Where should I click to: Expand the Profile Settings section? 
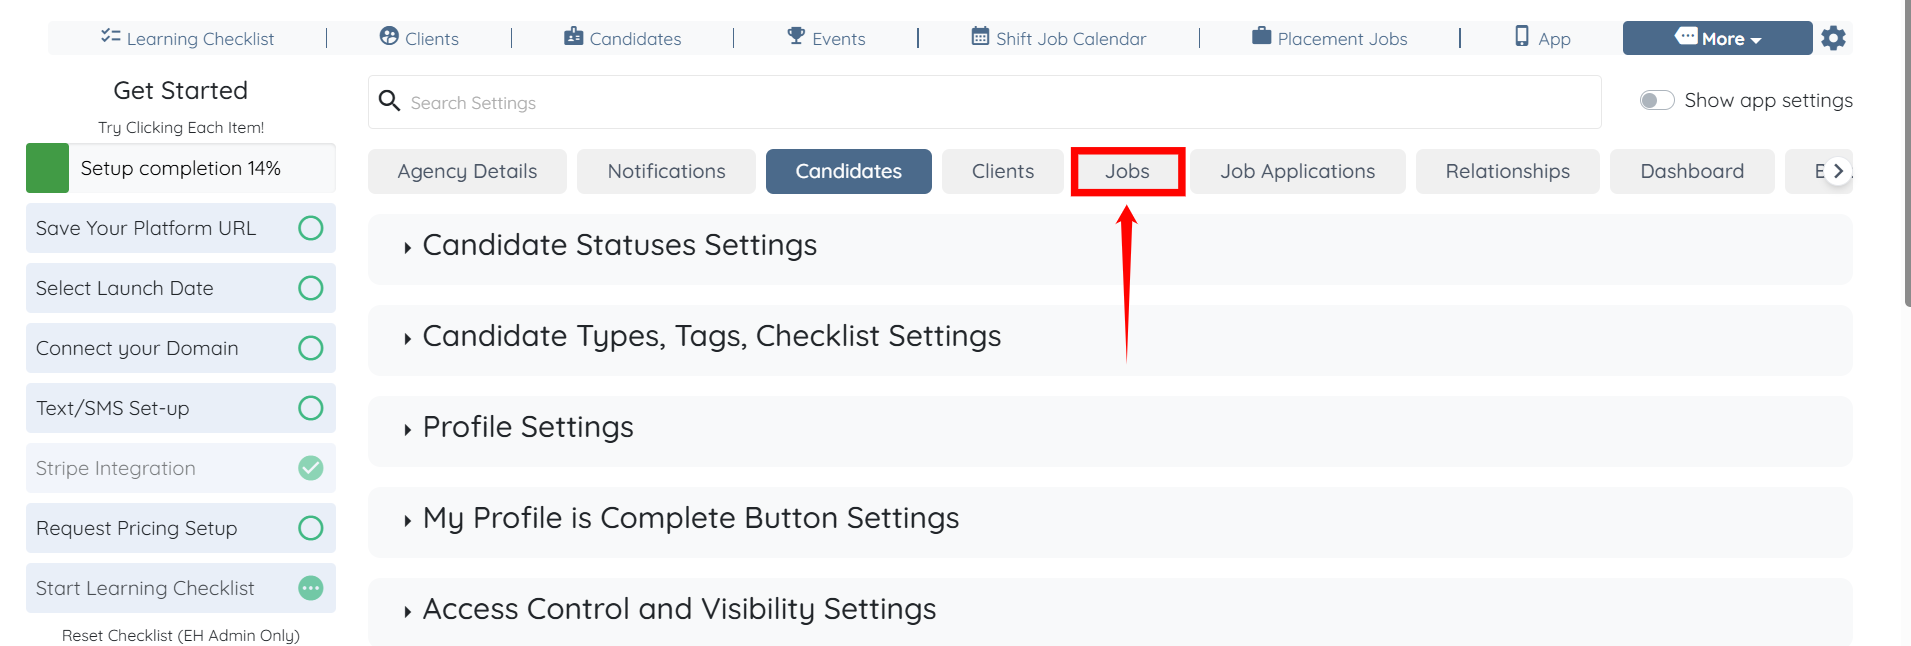(x=528, y=428)
